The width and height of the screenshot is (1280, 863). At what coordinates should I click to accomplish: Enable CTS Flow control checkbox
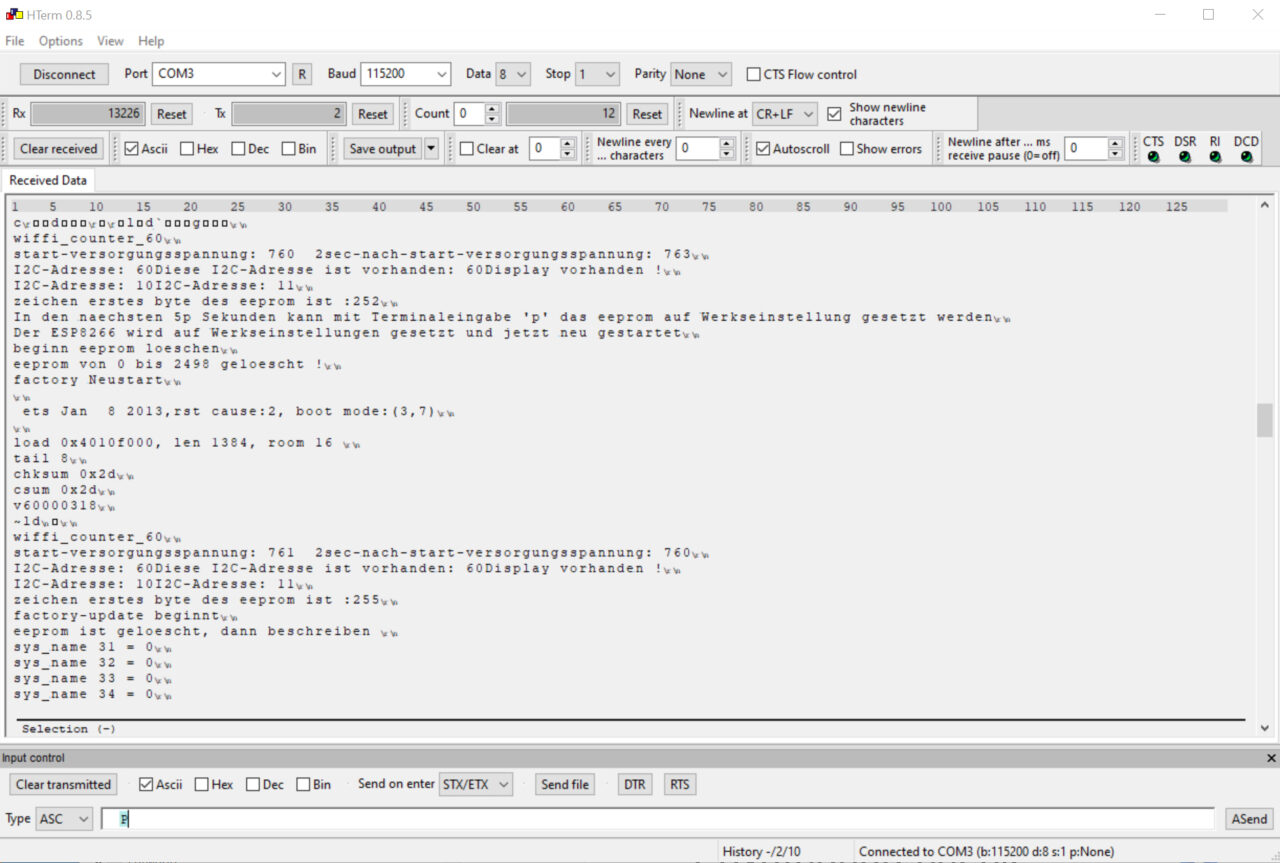point(754,75)
